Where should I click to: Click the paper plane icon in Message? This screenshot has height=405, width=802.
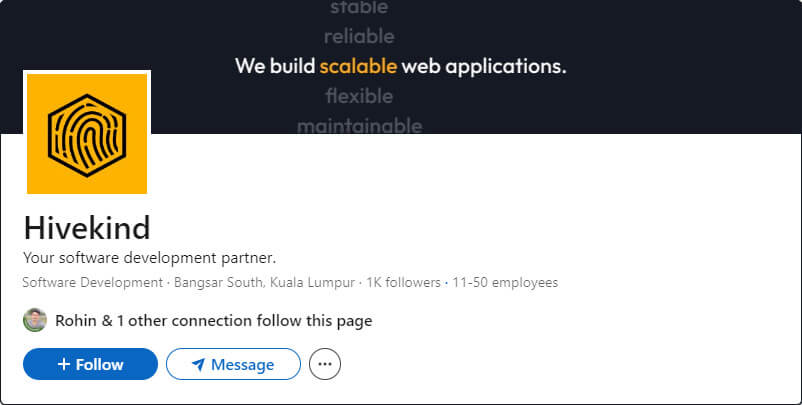pos(198,365)
